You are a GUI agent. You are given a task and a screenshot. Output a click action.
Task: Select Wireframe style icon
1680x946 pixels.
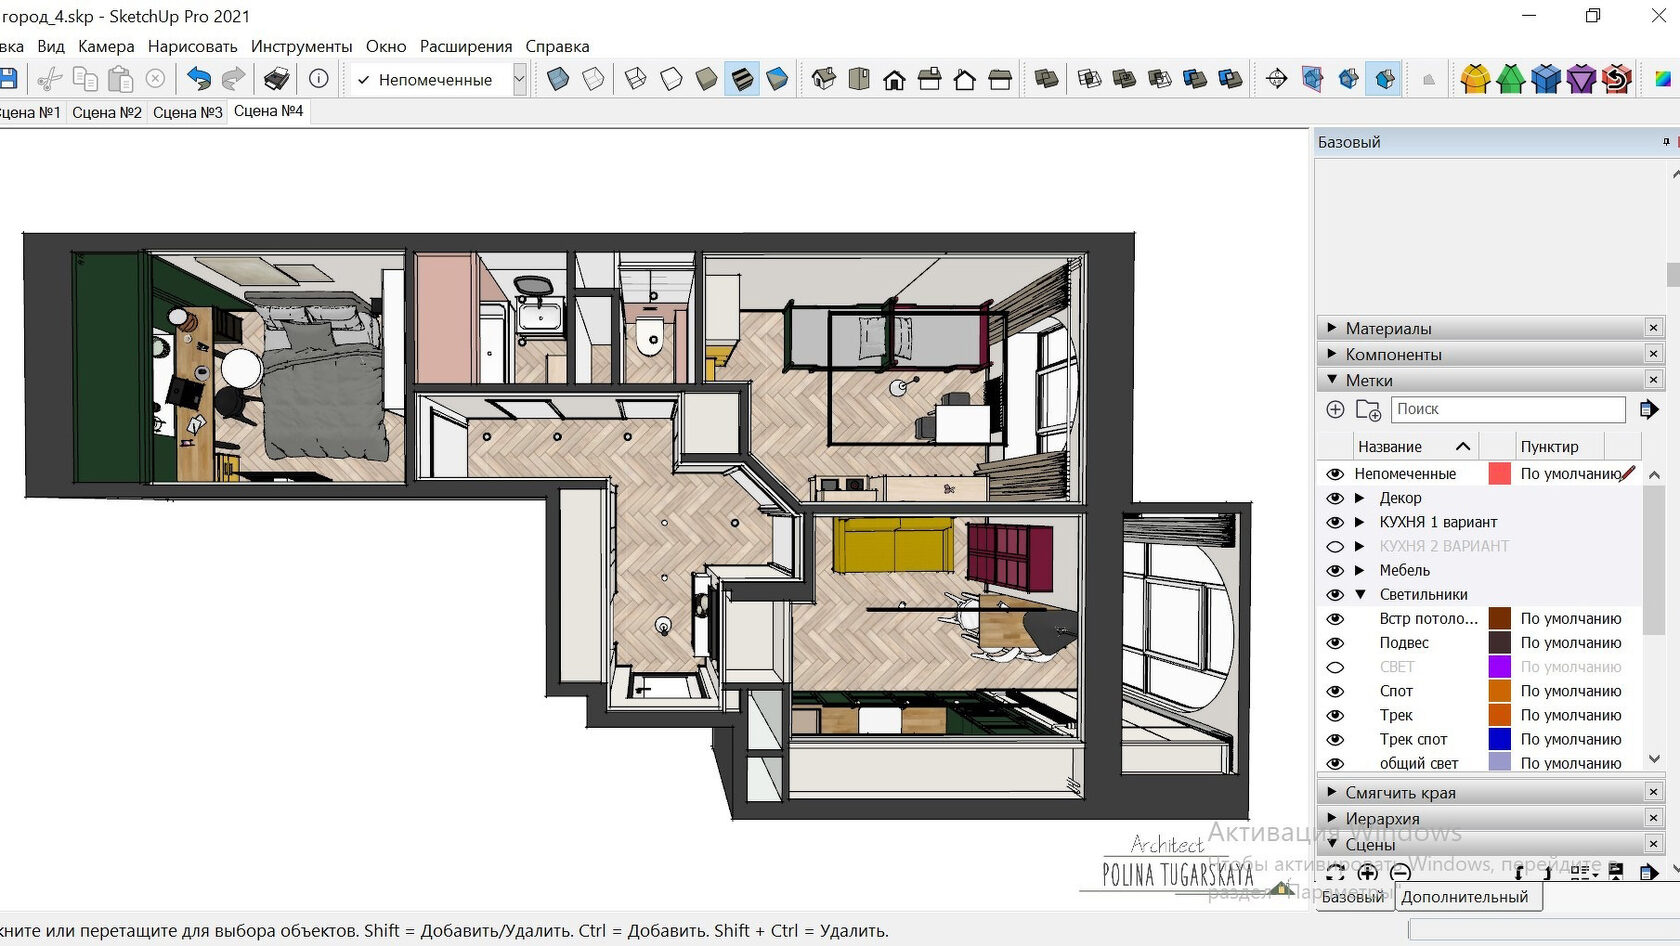pos(635,79)
